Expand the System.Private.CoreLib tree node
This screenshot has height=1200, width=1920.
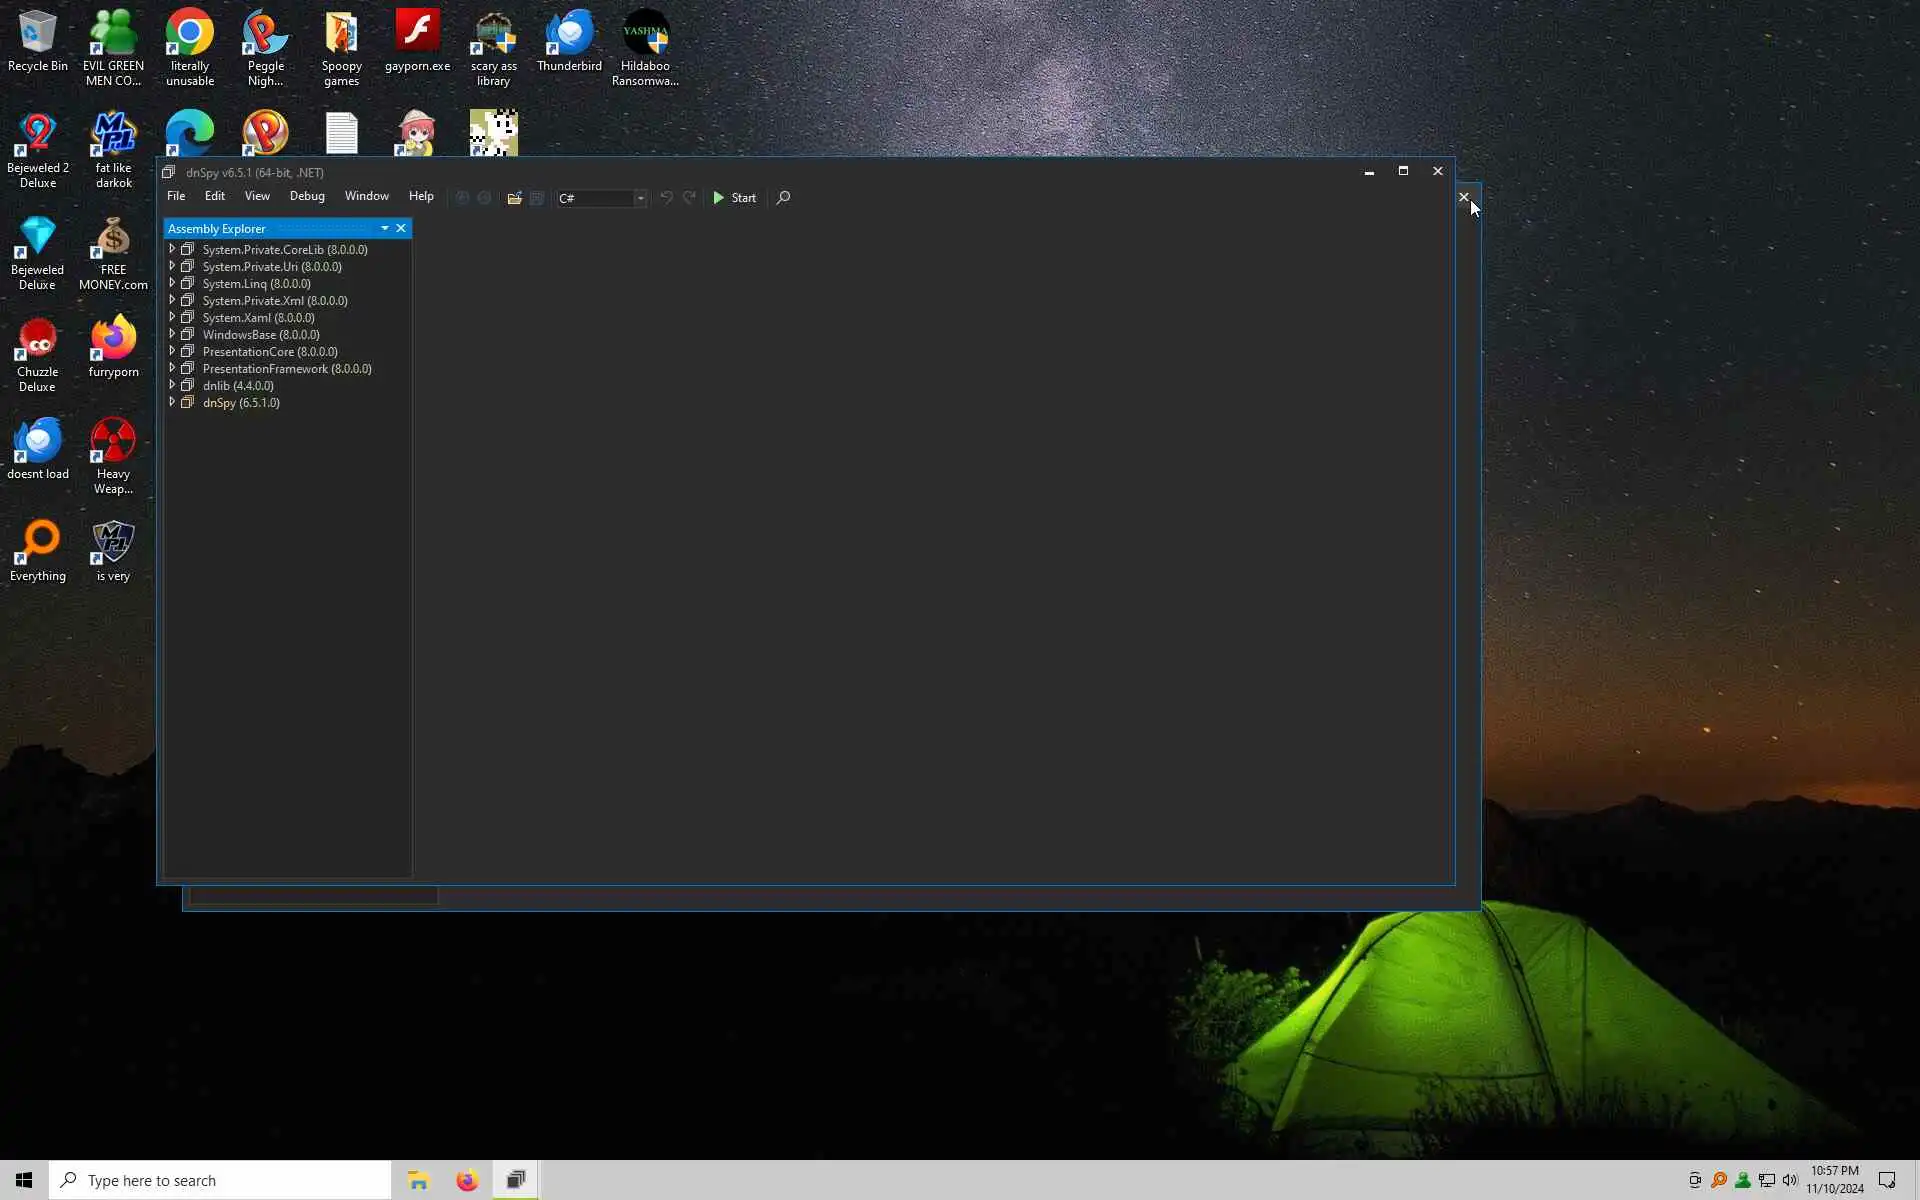[172, 249]
